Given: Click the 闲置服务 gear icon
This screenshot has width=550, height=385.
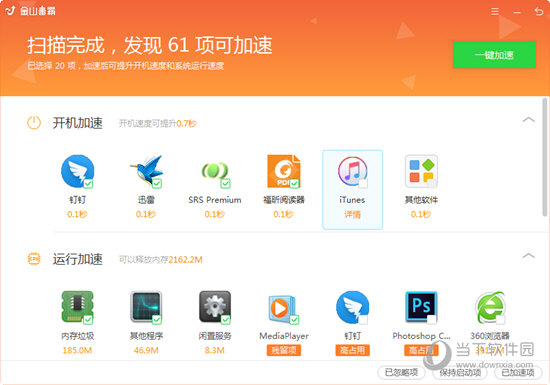Looking at the screenshot, I should [x=215, y=307].
